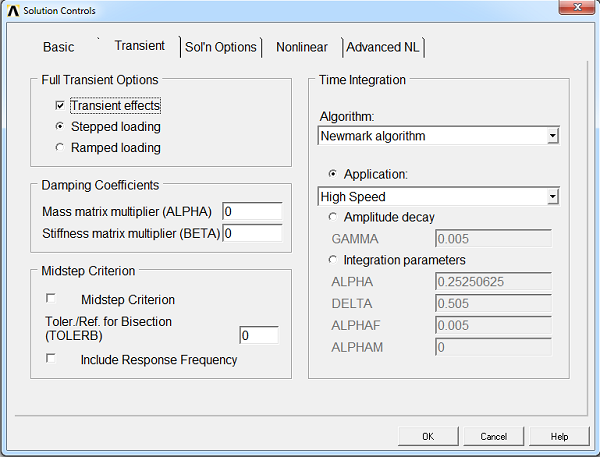The height and width of the screenshot is (457, 600).
Task: Click the OK button
Action: click(427, 436)
